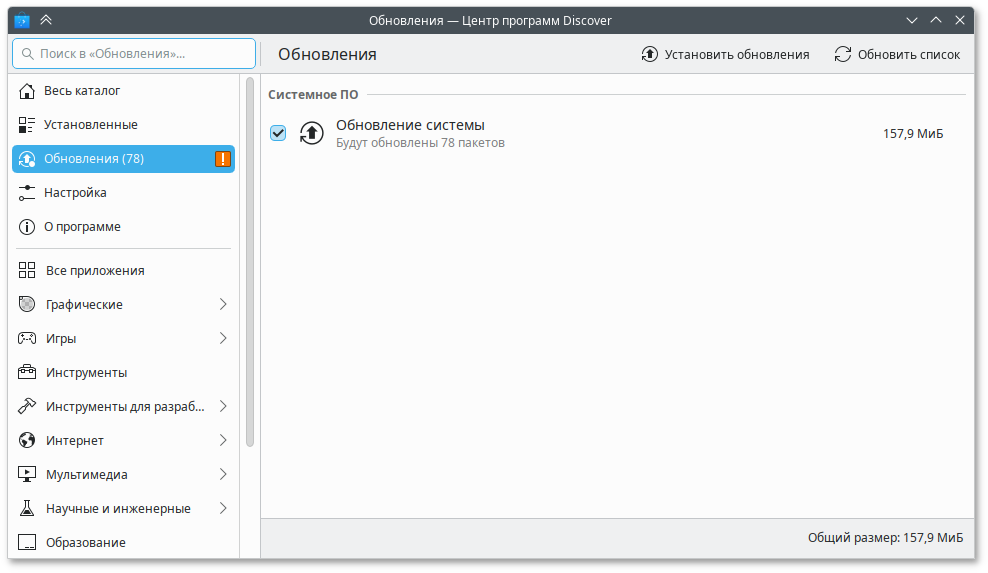988x573 pixels.
Task: Click the globe icon for Интернет
Action: click(27, 441)
